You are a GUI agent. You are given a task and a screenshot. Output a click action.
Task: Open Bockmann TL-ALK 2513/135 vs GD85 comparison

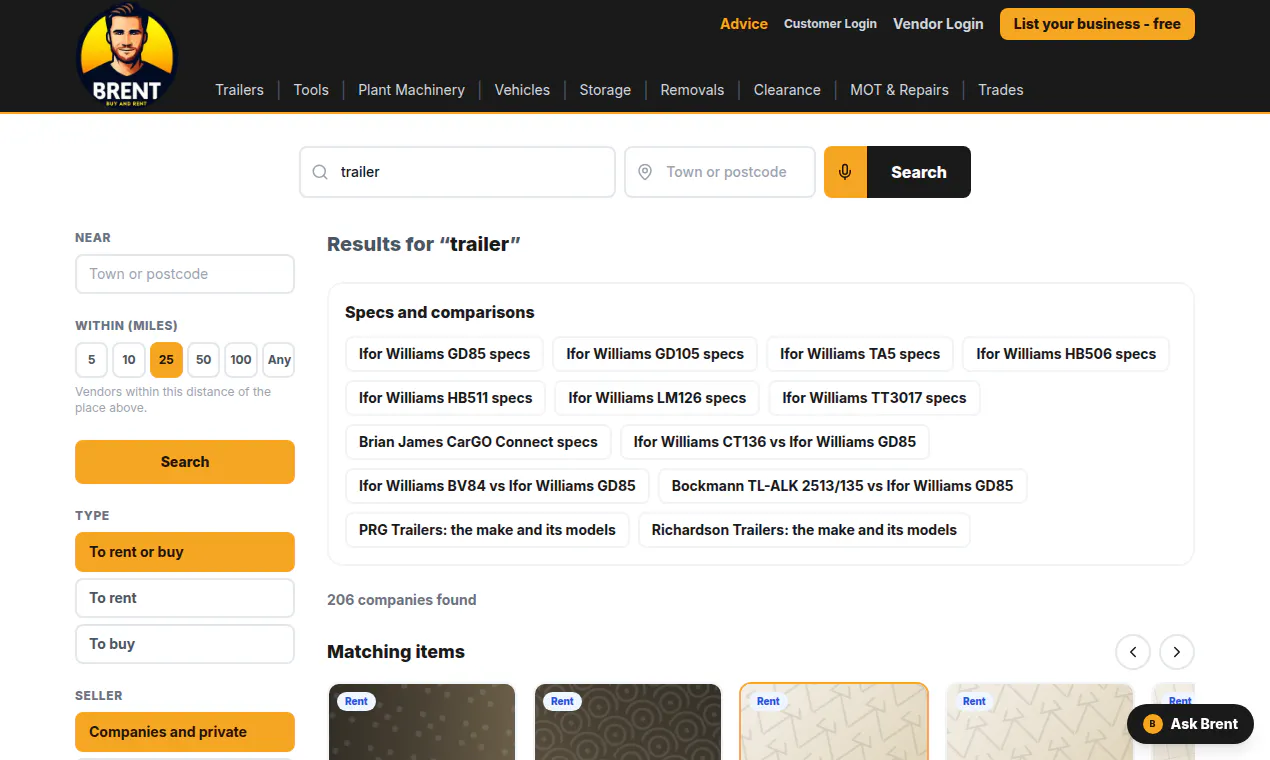coord(842,486)
